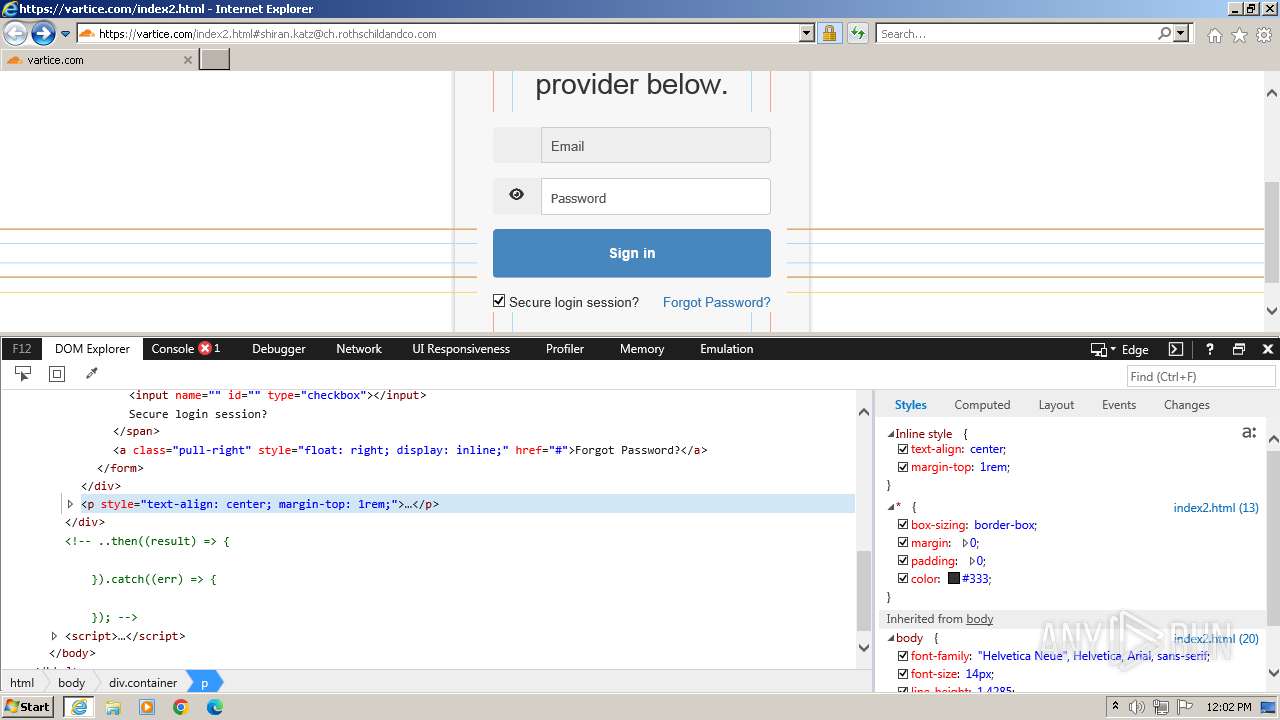
Task: Open the UI Responsiveness tab
Action: pos(461,349)
